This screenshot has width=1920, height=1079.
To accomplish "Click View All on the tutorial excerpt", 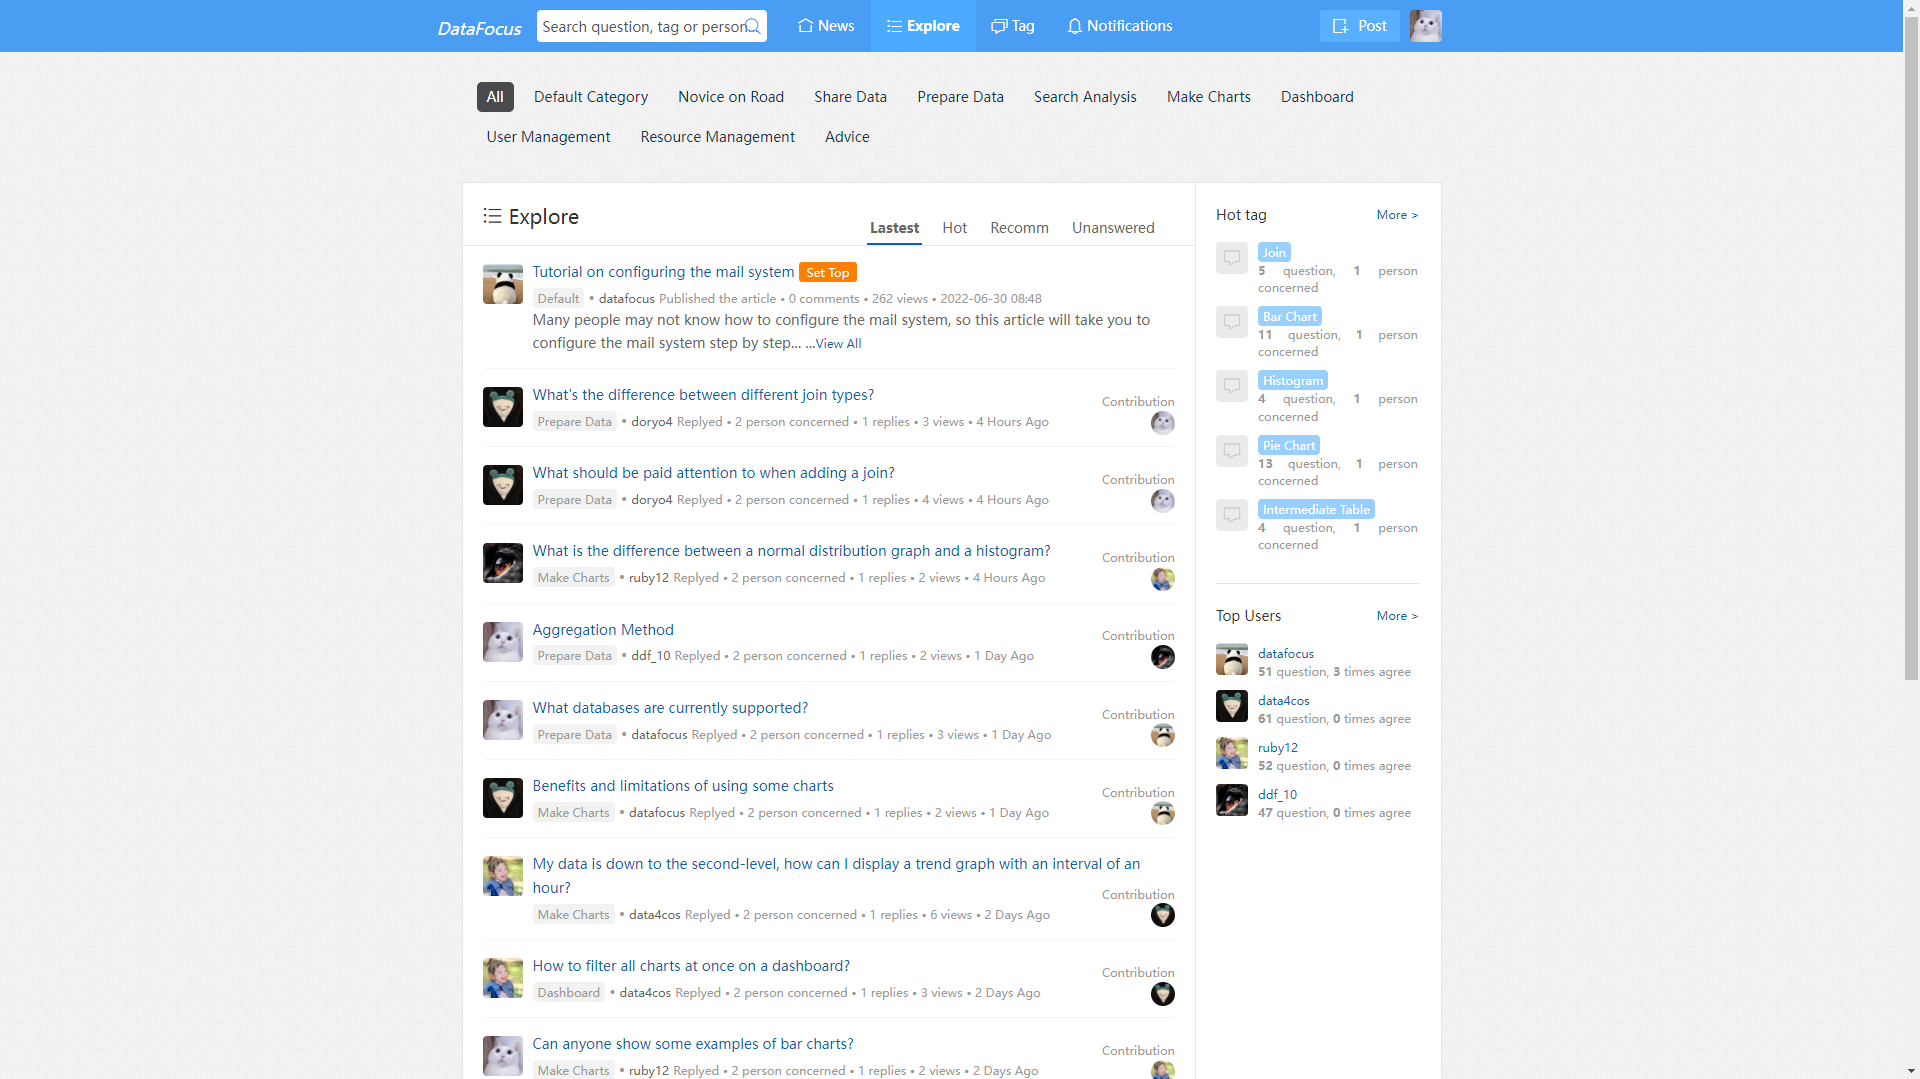I will 838,344.
